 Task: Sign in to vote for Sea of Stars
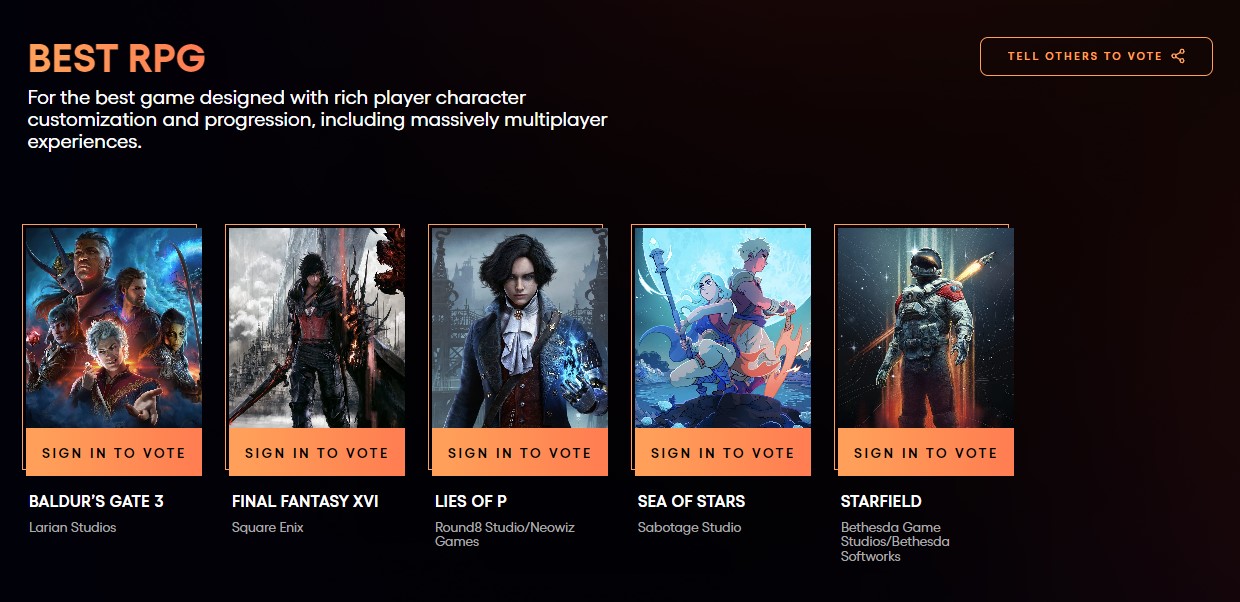[723, 452]
